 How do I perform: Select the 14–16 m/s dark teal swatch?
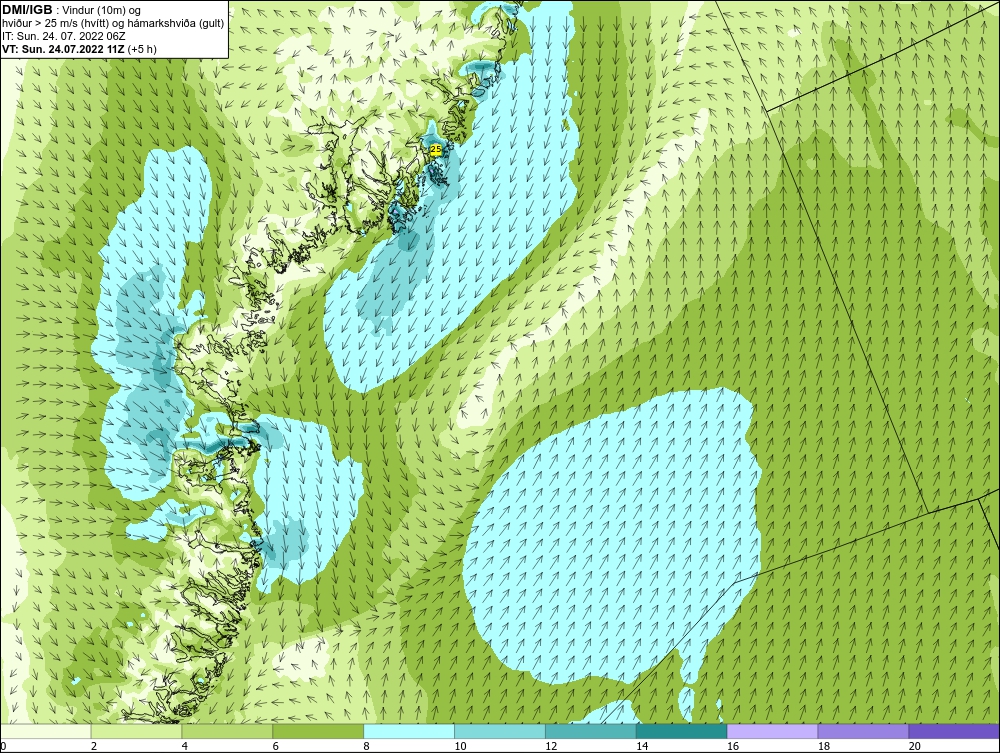682,731
